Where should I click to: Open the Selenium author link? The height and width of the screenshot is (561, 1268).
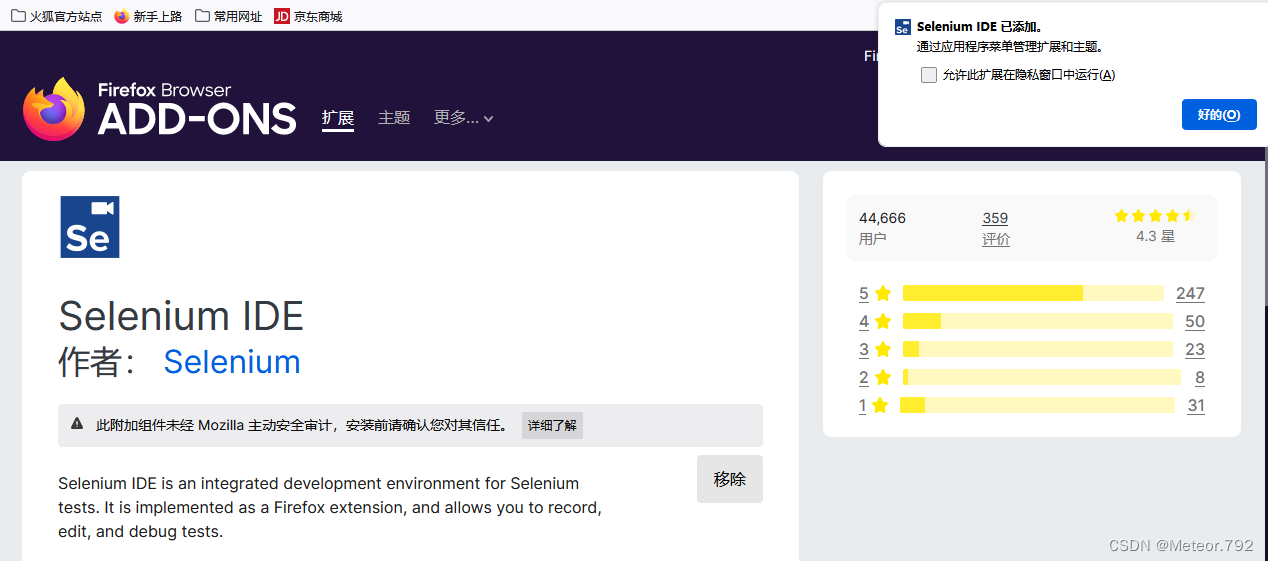232,361
